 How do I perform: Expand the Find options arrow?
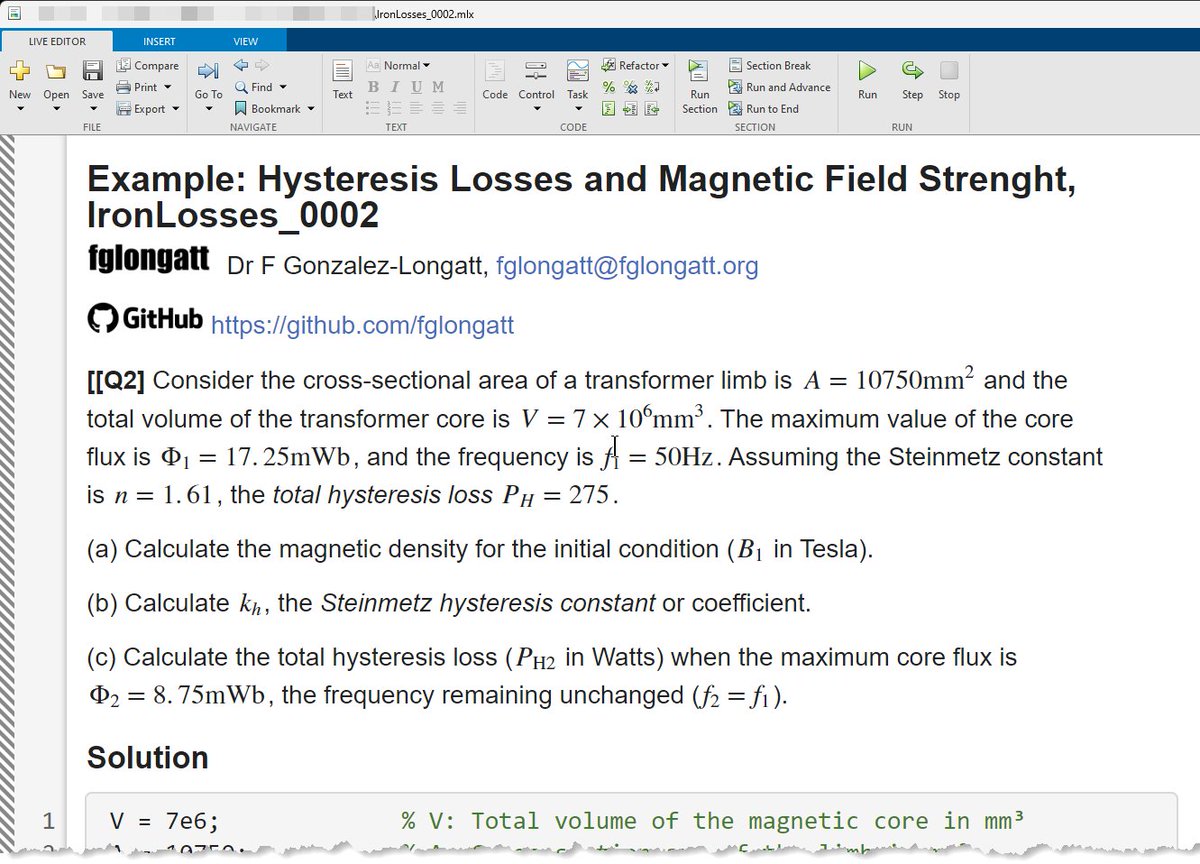coord(283,87)
